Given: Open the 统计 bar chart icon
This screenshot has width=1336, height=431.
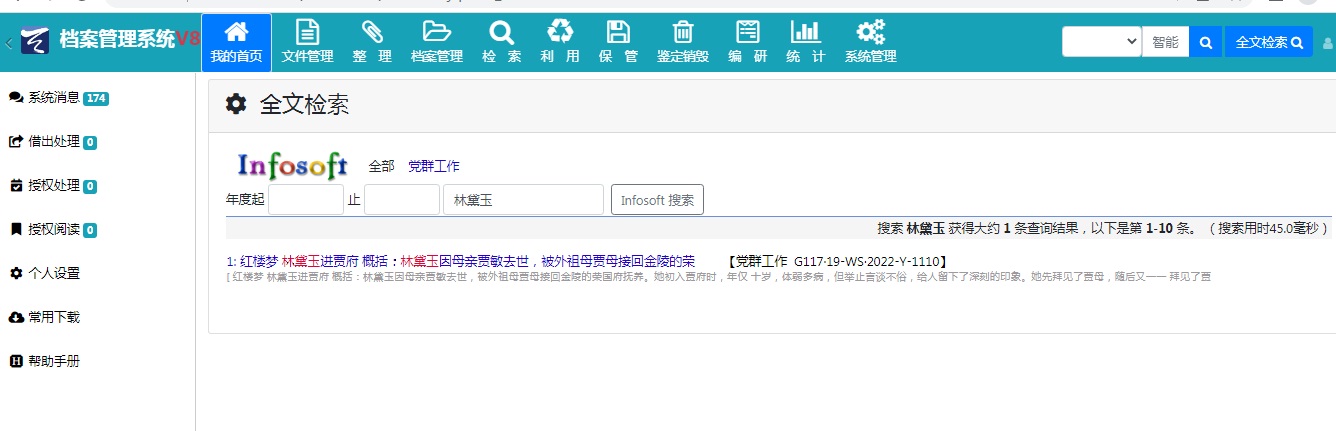Looking at the screenshot, I should (805, 32).
